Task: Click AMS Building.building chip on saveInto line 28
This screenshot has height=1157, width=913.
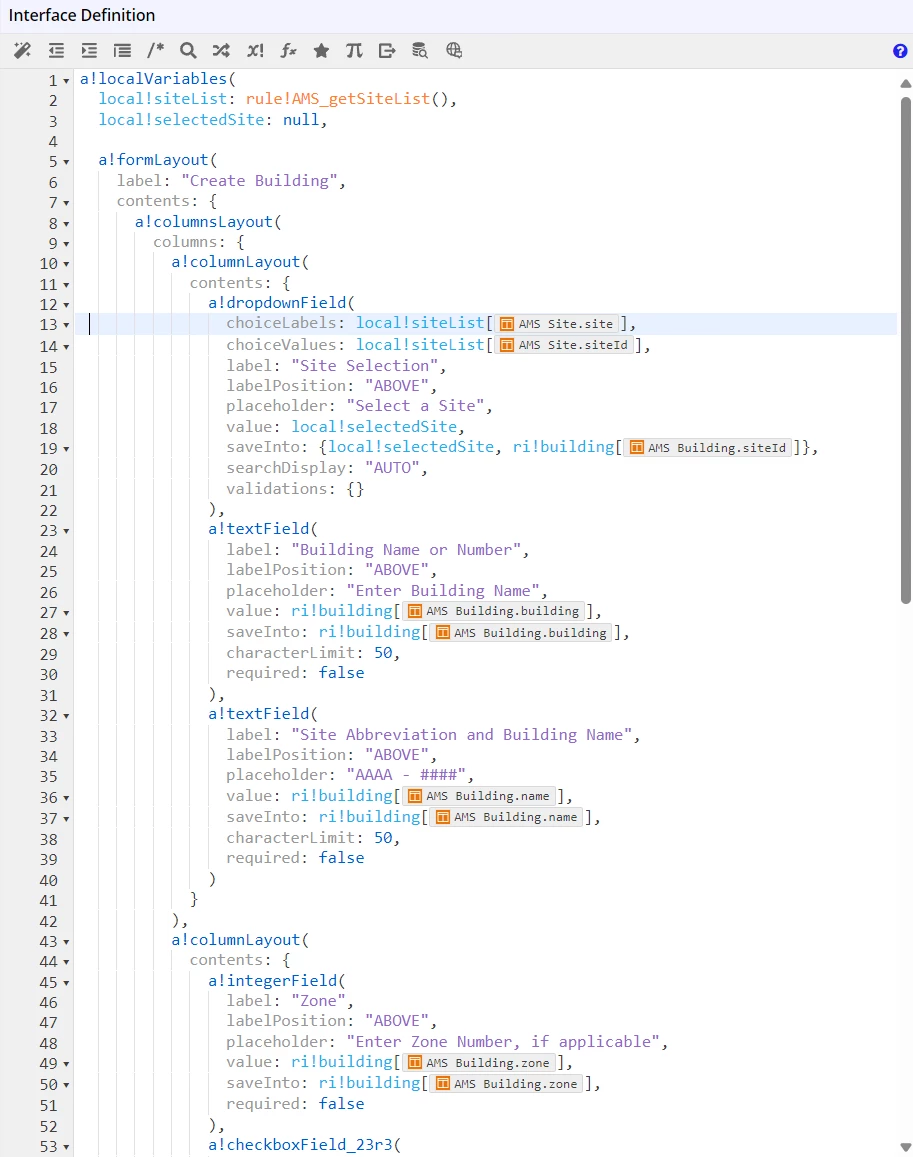Action: (x=521, y=632)
